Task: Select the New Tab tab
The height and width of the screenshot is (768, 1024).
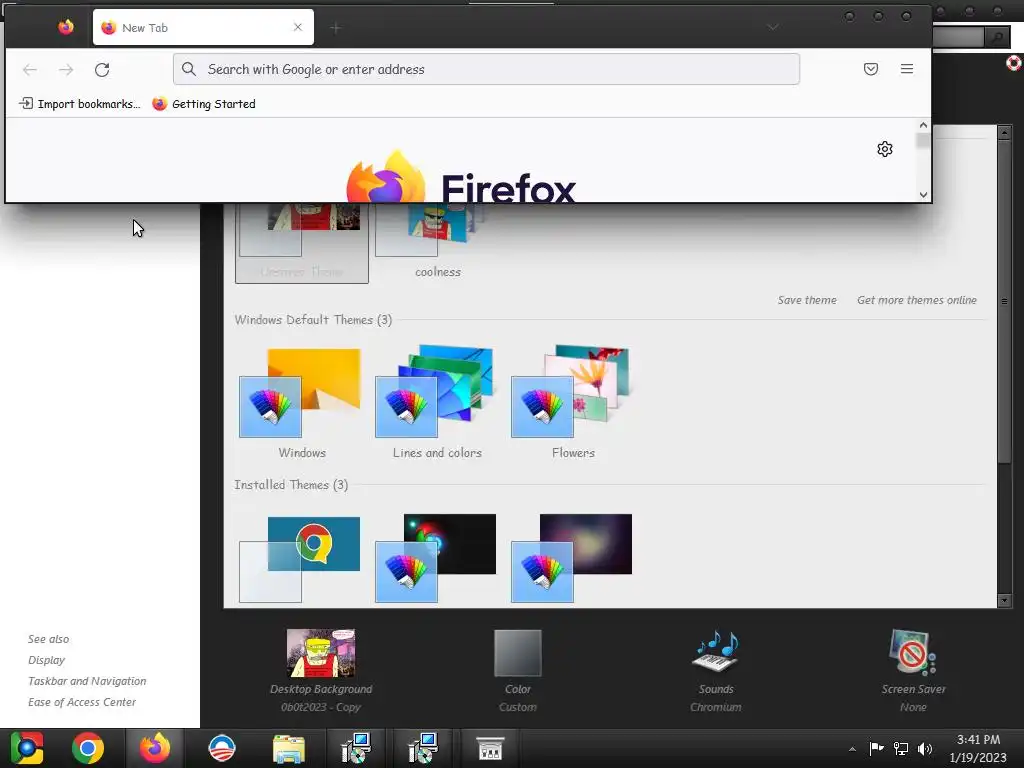Action: coord(203,27)
